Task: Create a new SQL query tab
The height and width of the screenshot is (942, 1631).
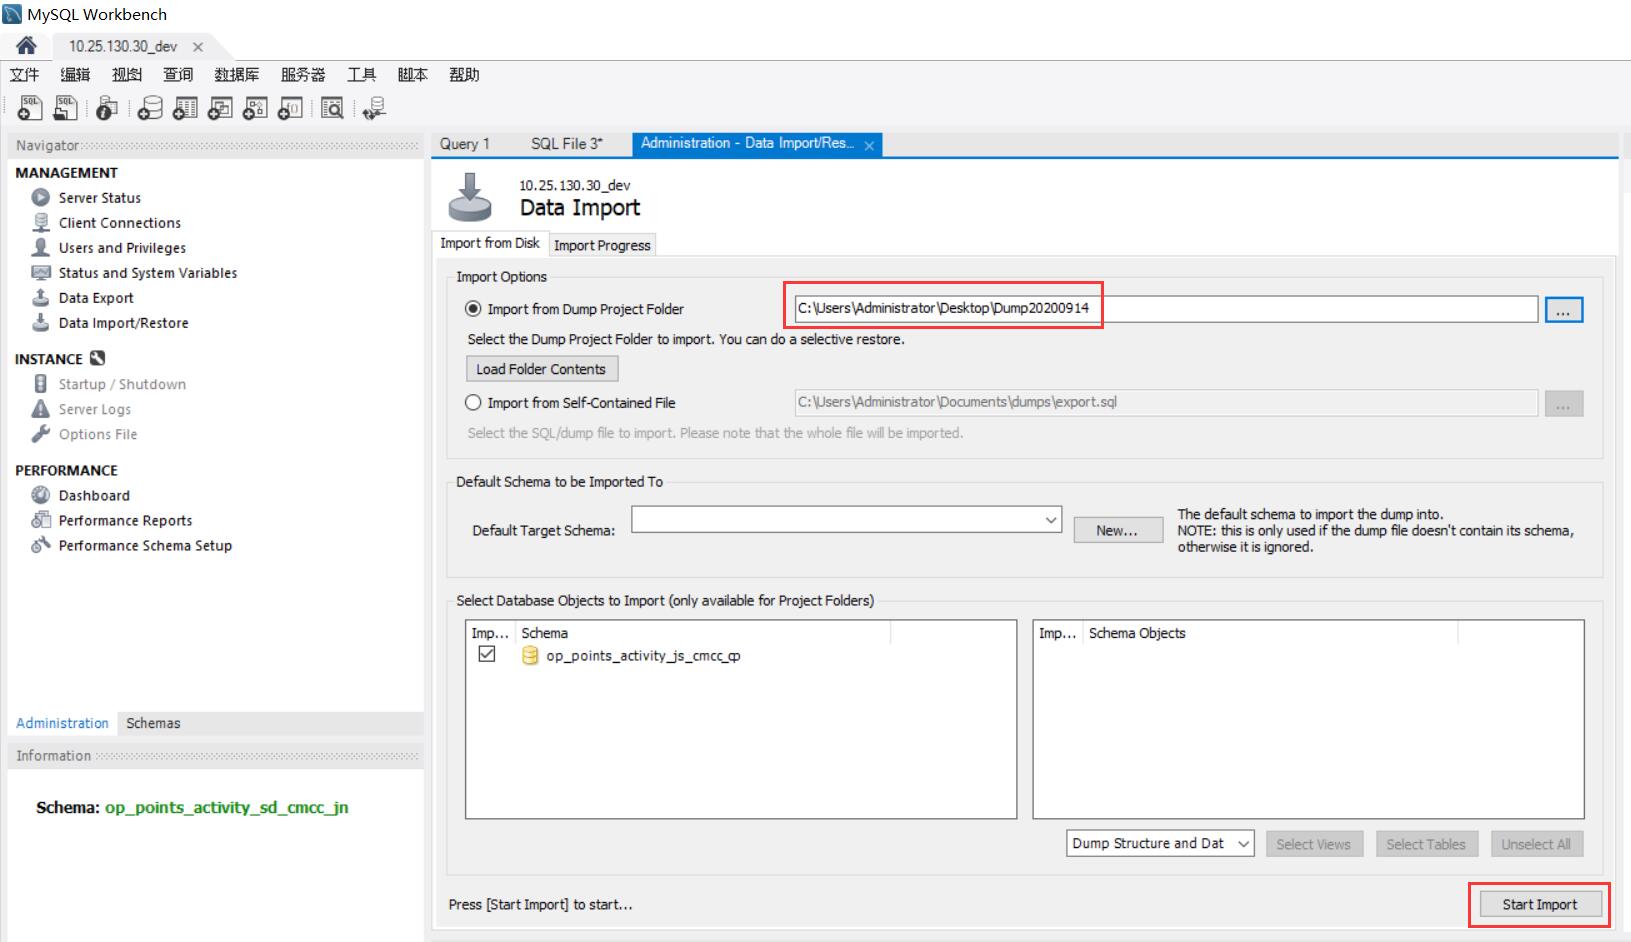Action: point(29,108)
